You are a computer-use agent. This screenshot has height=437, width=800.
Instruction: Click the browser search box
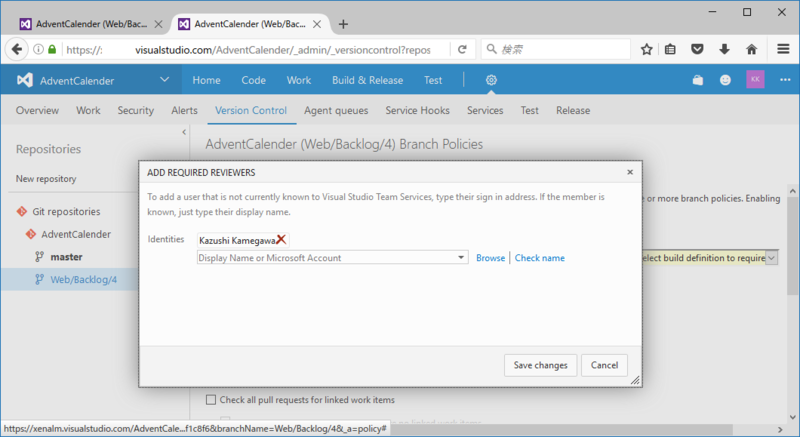556,49
